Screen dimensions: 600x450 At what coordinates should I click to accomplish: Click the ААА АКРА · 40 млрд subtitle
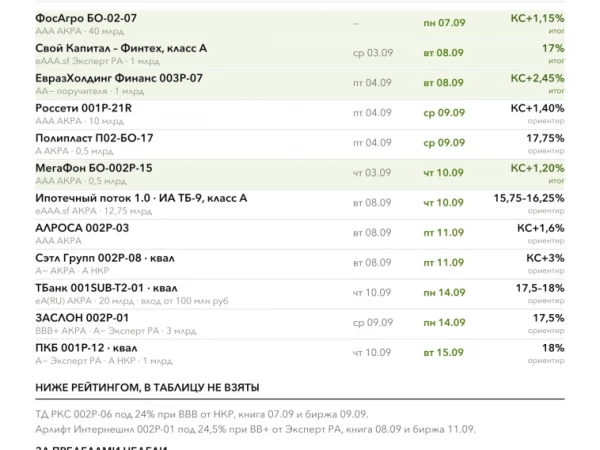tap(80, 31)
